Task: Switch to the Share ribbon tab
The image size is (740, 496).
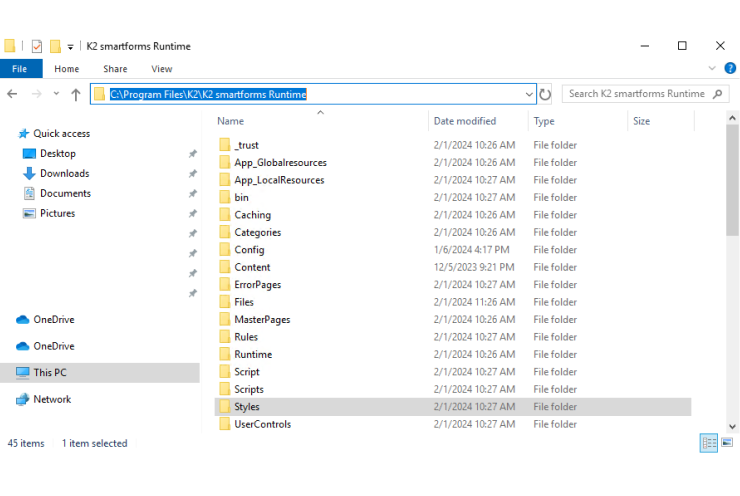Action: coord(115,69)
